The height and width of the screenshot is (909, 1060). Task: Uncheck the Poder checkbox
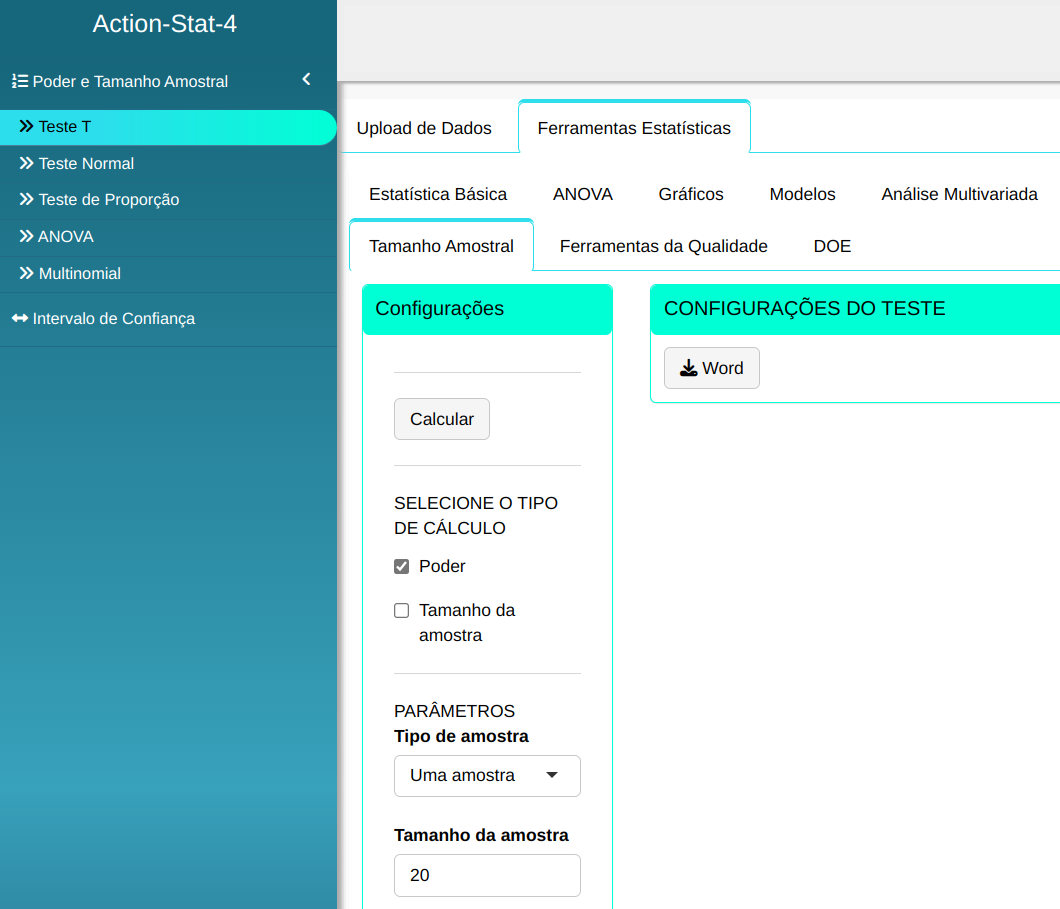402,567
